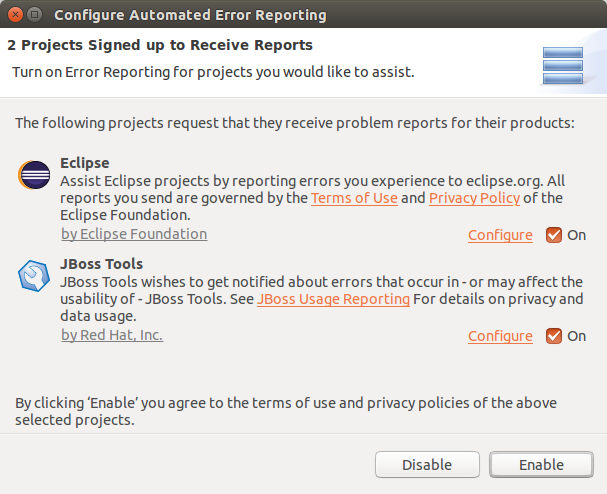This screenshot has height=494, width=607.
Task: Toggle the Eclipse 'On' checkbox
Action: [554, 235]
